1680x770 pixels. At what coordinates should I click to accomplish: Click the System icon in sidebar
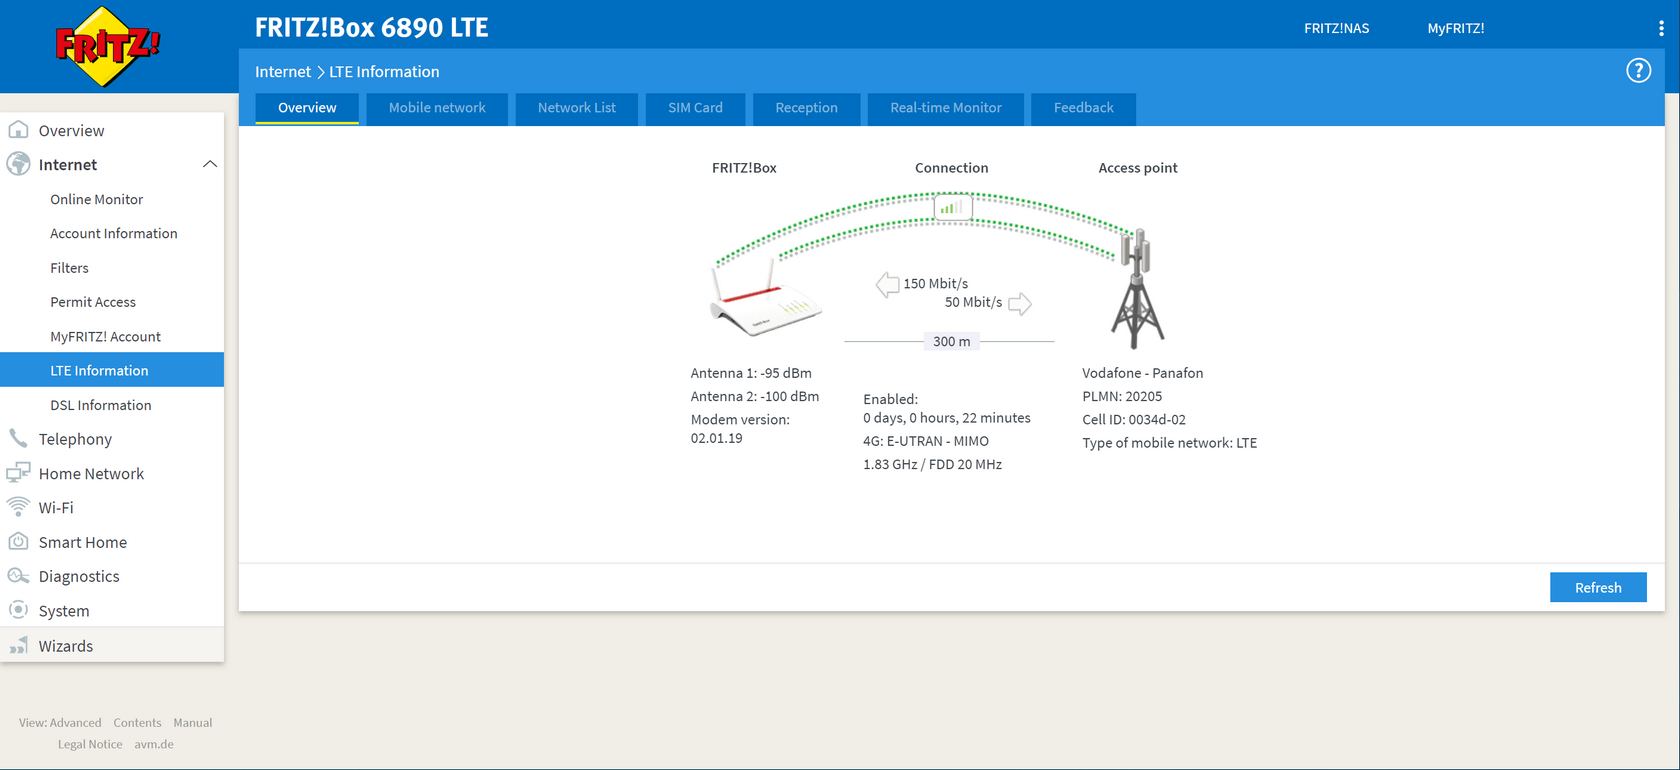click(18, 610)
